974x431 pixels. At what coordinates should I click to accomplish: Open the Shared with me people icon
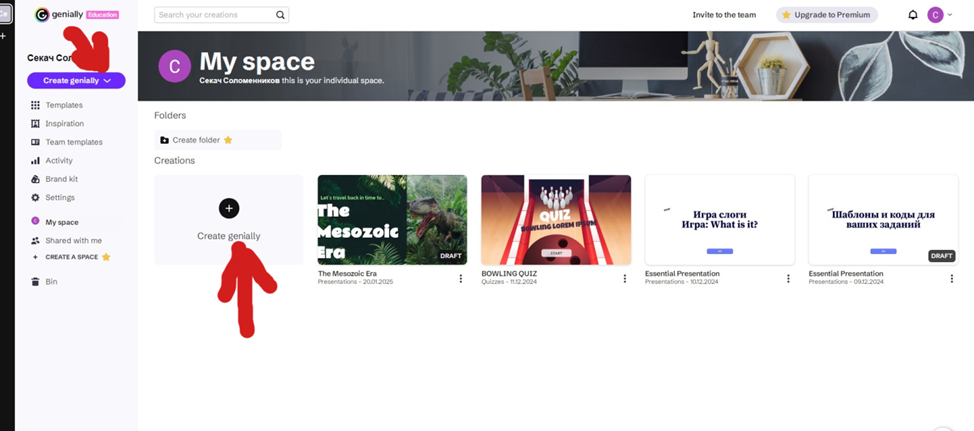(x=35, y=240)
